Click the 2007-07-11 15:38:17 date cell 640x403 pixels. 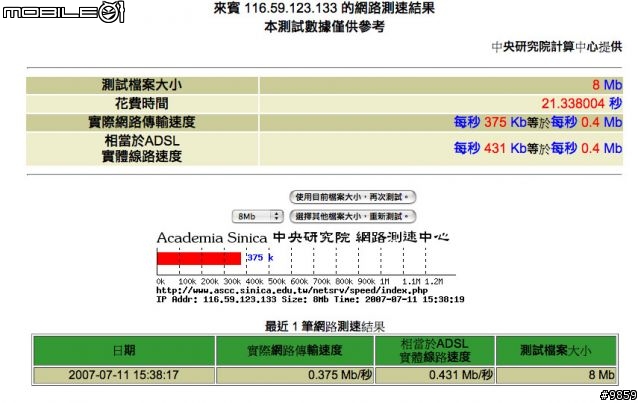pyautogui.click(x=124, y=375)
